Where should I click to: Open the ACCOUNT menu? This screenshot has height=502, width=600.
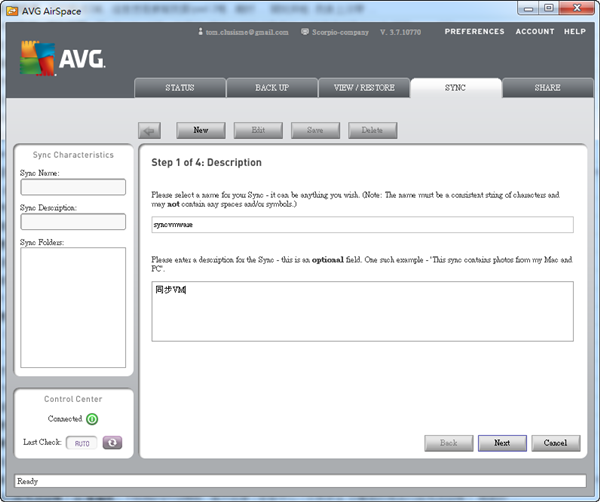[x=535, y=31]
